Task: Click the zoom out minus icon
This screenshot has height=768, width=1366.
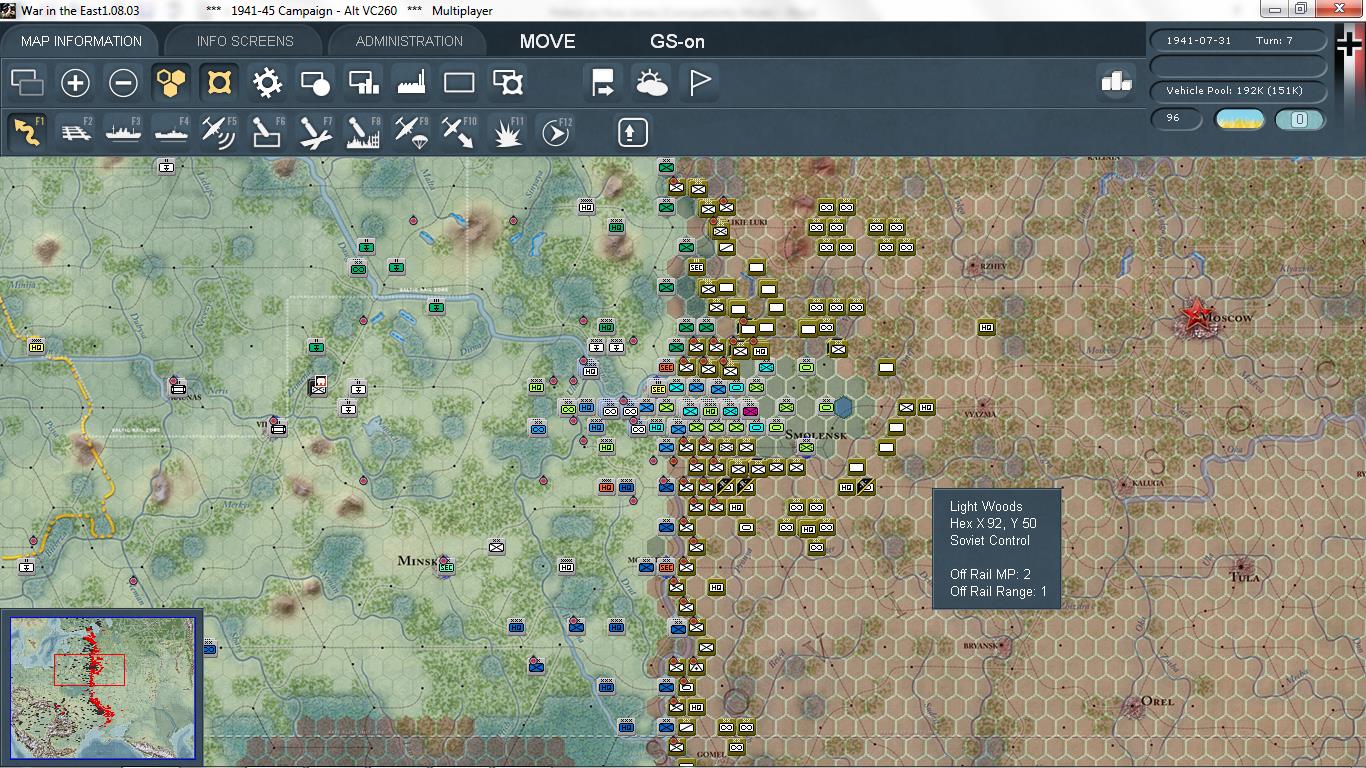Action: point(123,83)
